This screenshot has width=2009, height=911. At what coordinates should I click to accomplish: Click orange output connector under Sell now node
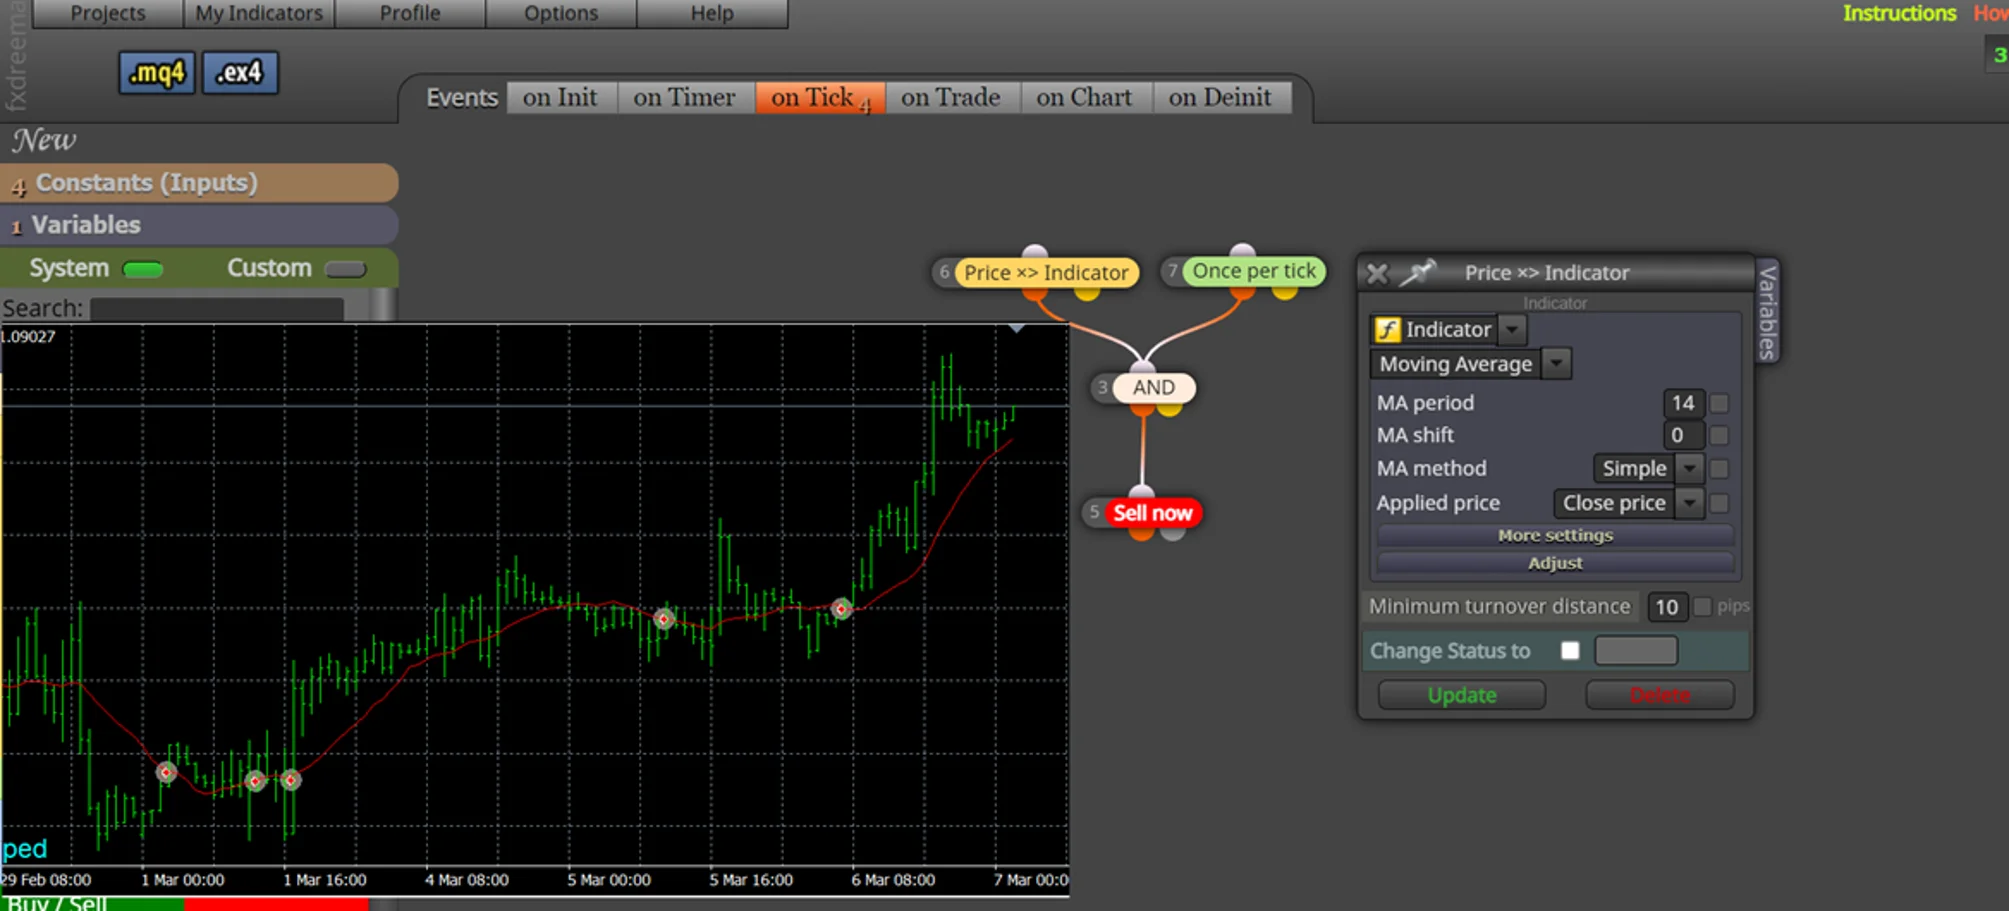click(x=1141, y=533)
